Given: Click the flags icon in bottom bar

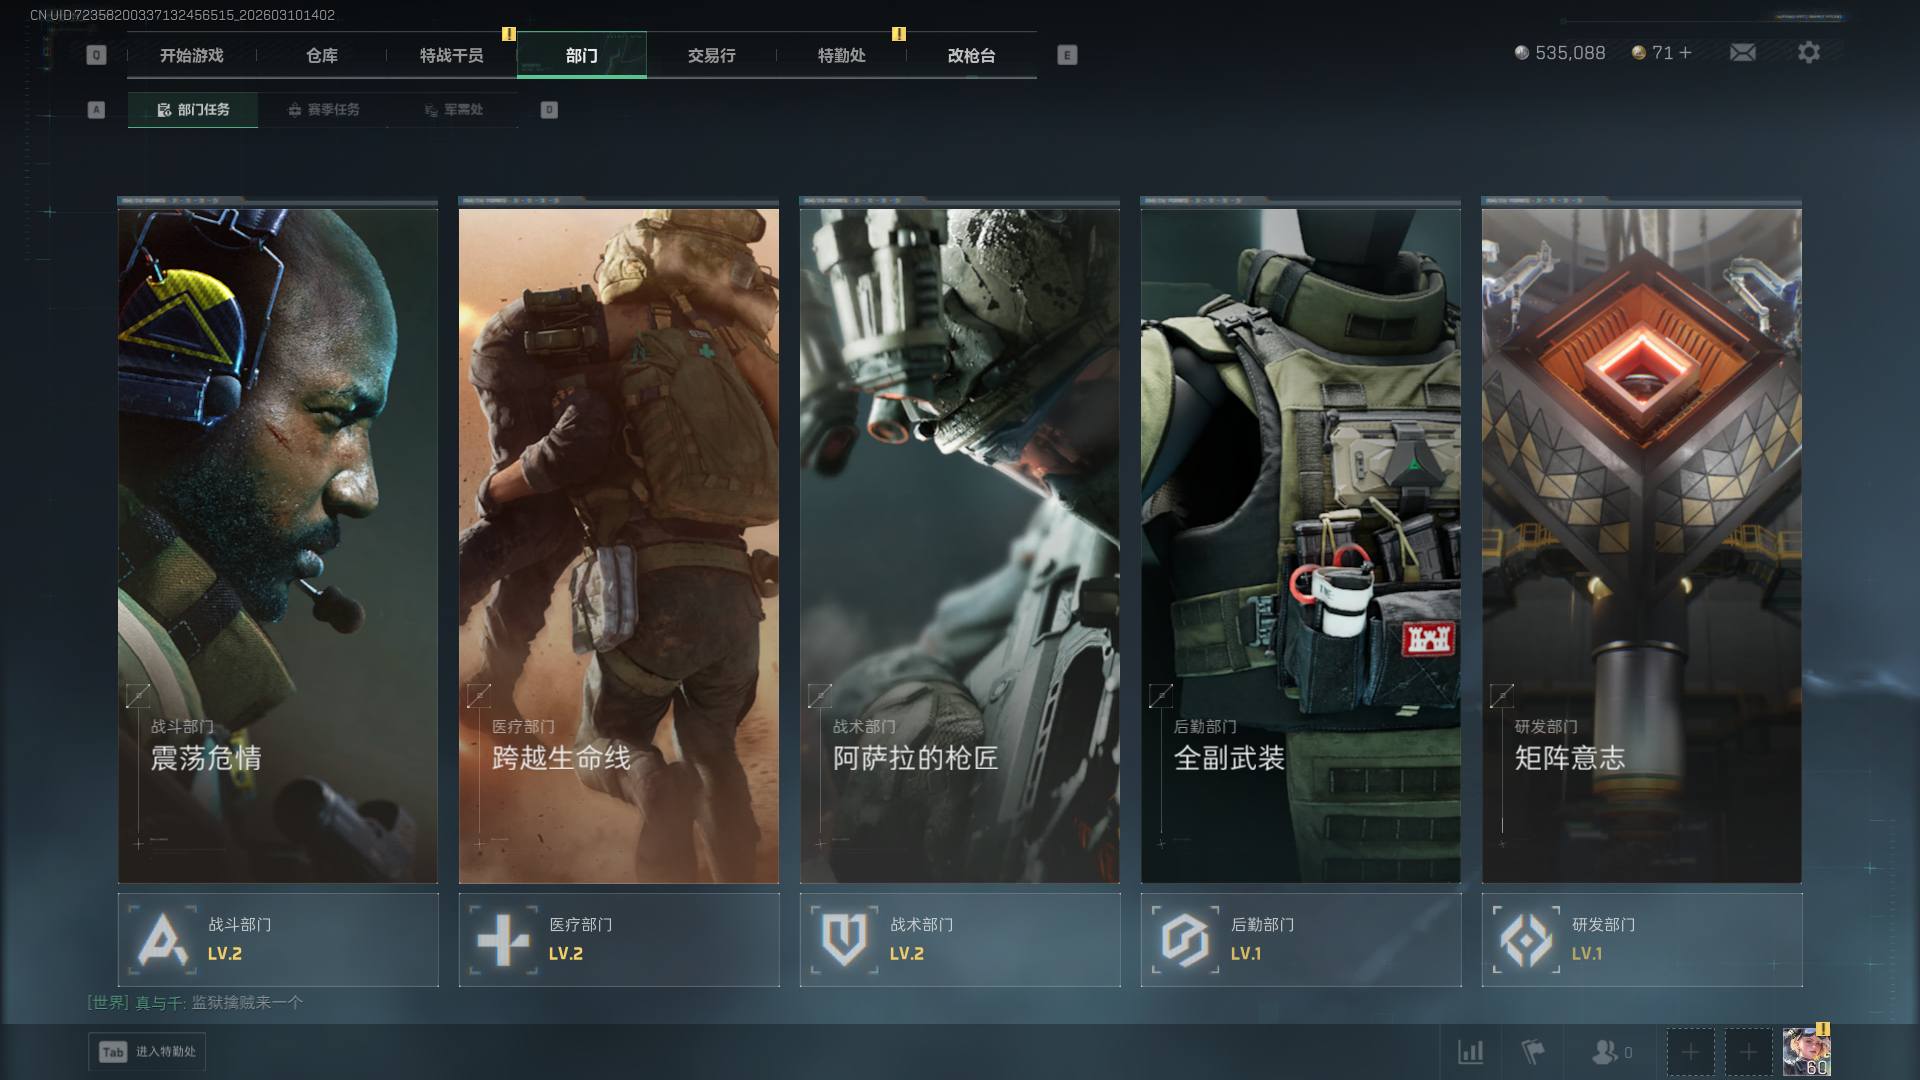Looking at the screenshot, I should point(1532,1052).
